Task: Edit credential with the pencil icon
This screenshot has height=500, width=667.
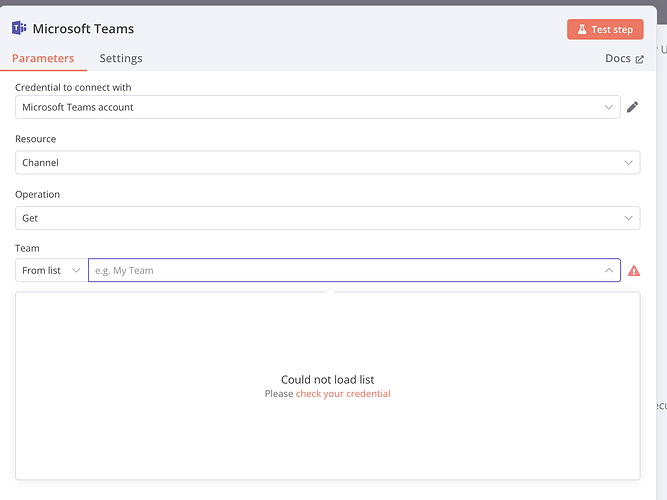Action: pyautogui.click(x=633, y=107)
